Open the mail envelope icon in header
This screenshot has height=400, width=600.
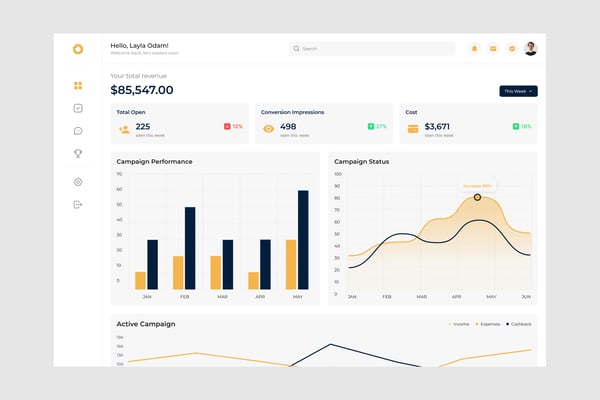click(x=493, y=49)
